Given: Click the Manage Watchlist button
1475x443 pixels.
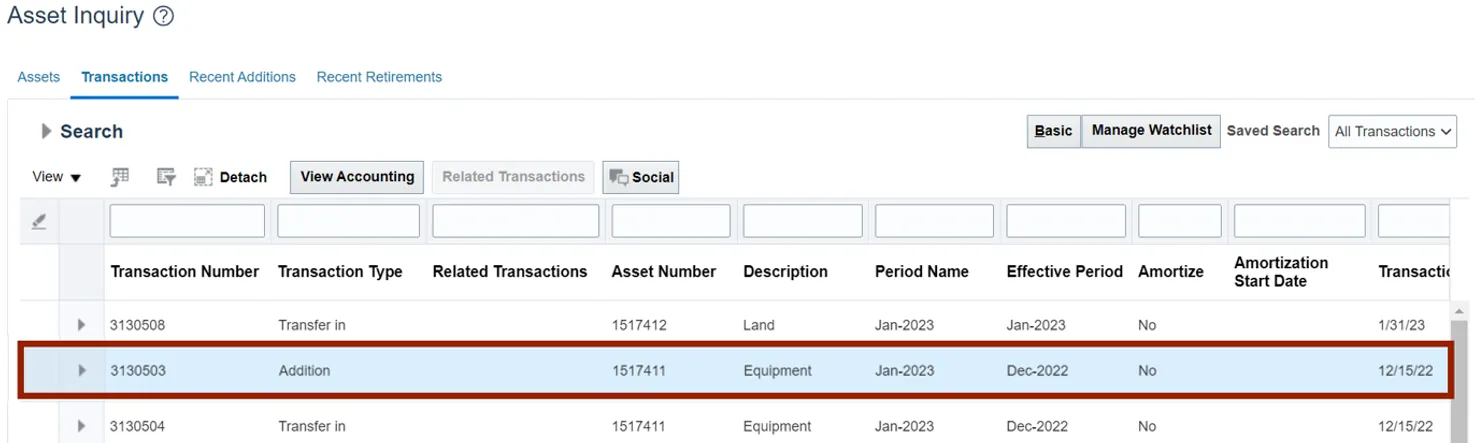Looking at the screenshot, I should (1151, 131).
